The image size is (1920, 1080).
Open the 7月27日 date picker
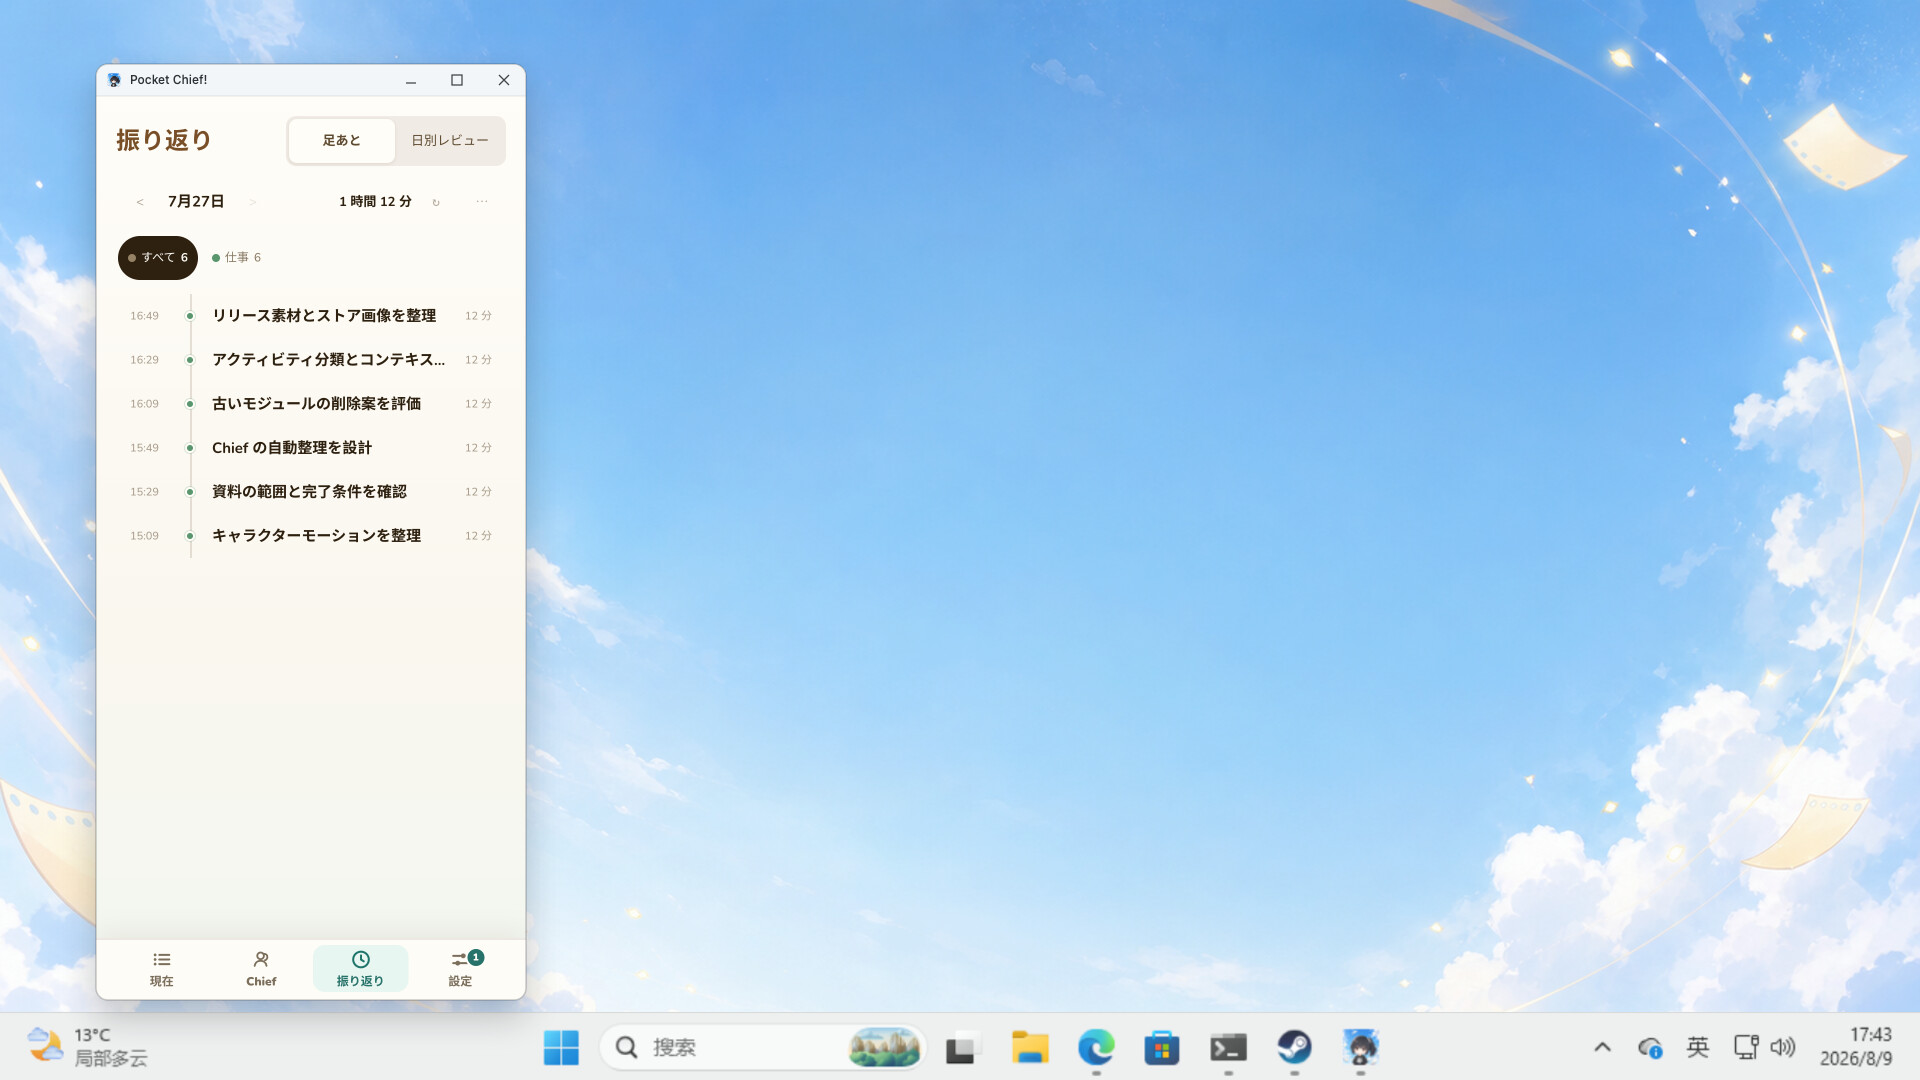pos(196,201)
